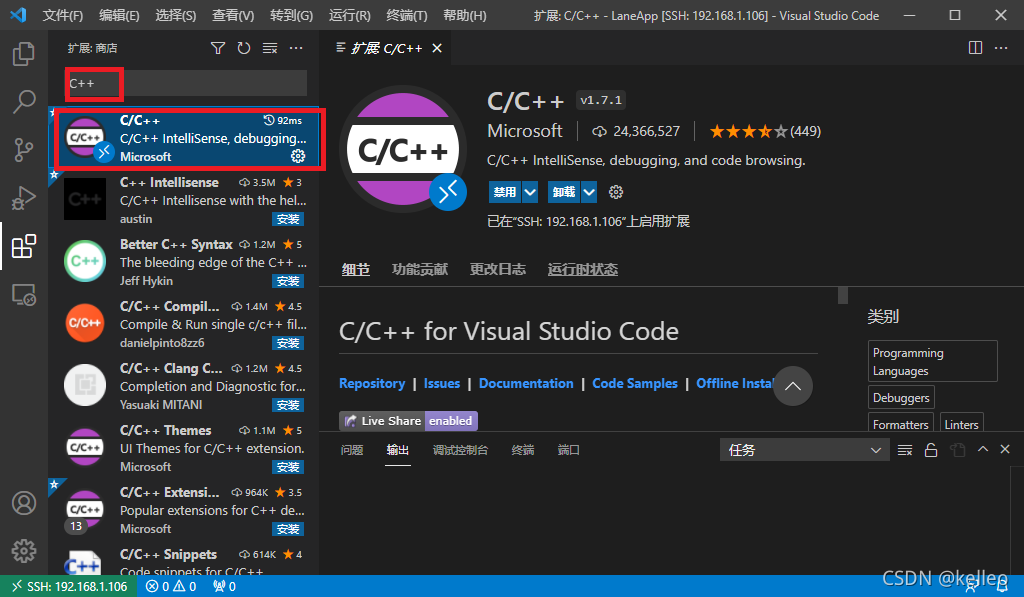Clear the output panel

tap(904, 450)
